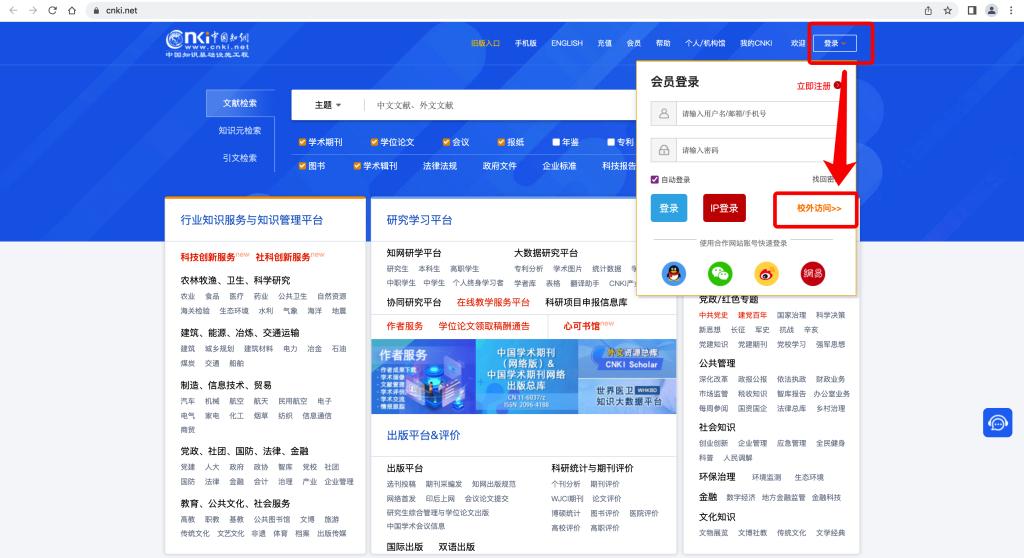Screen dimensions: 1024x558
Task: Open the browser three-dot menu
Action: tap(1011, 10)
